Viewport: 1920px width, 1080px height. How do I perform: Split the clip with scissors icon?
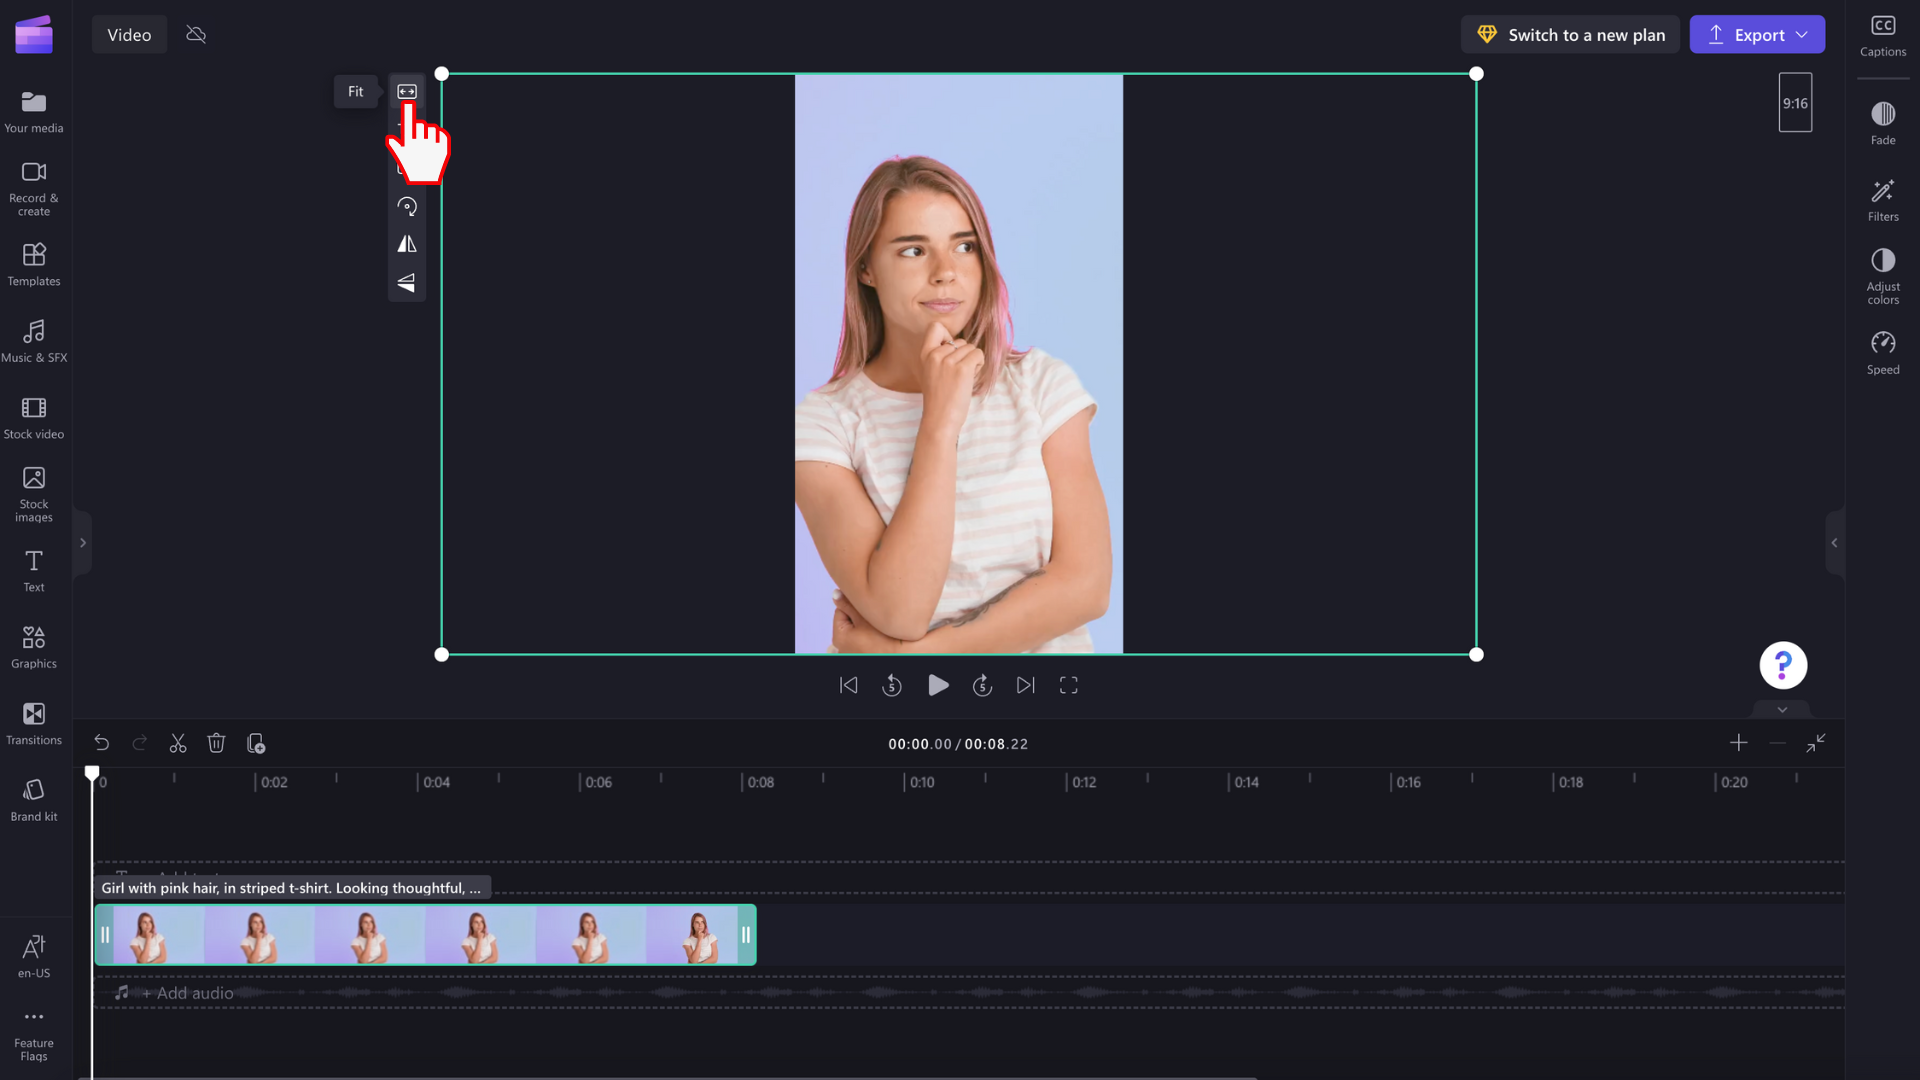tap(178, 743)
